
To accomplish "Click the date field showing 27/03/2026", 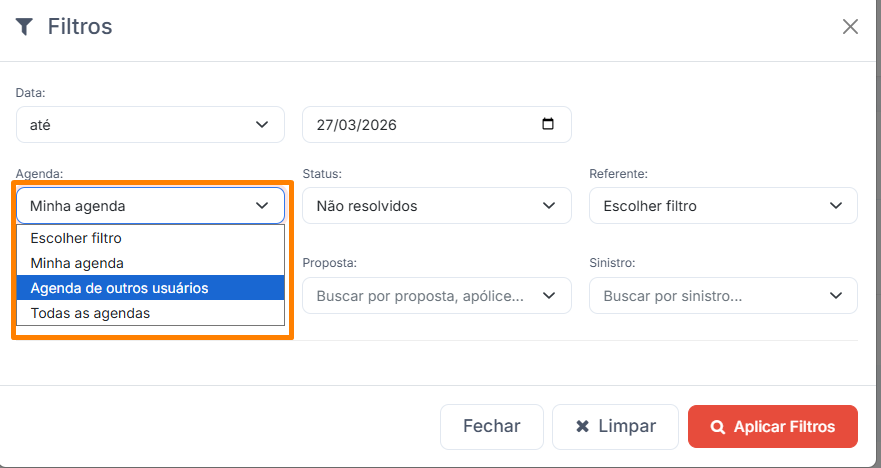I will tap(420, 125).
